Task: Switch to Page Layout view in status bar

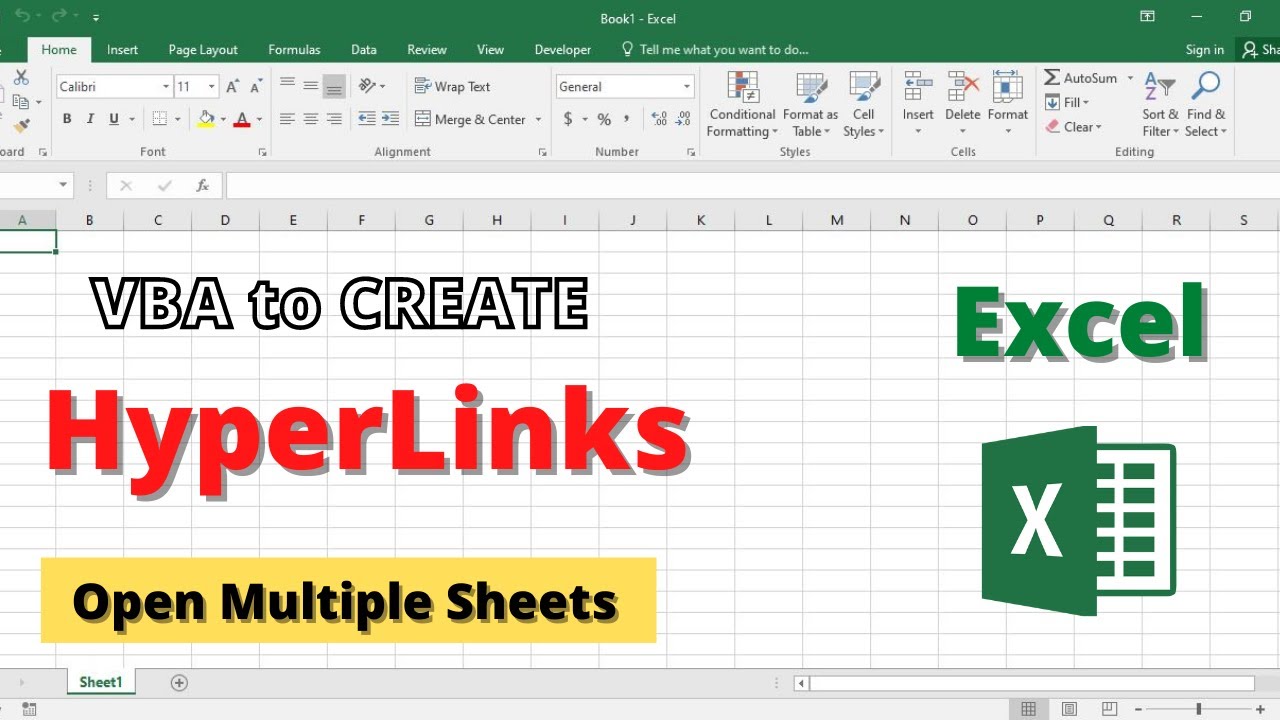Action: 1069,709
